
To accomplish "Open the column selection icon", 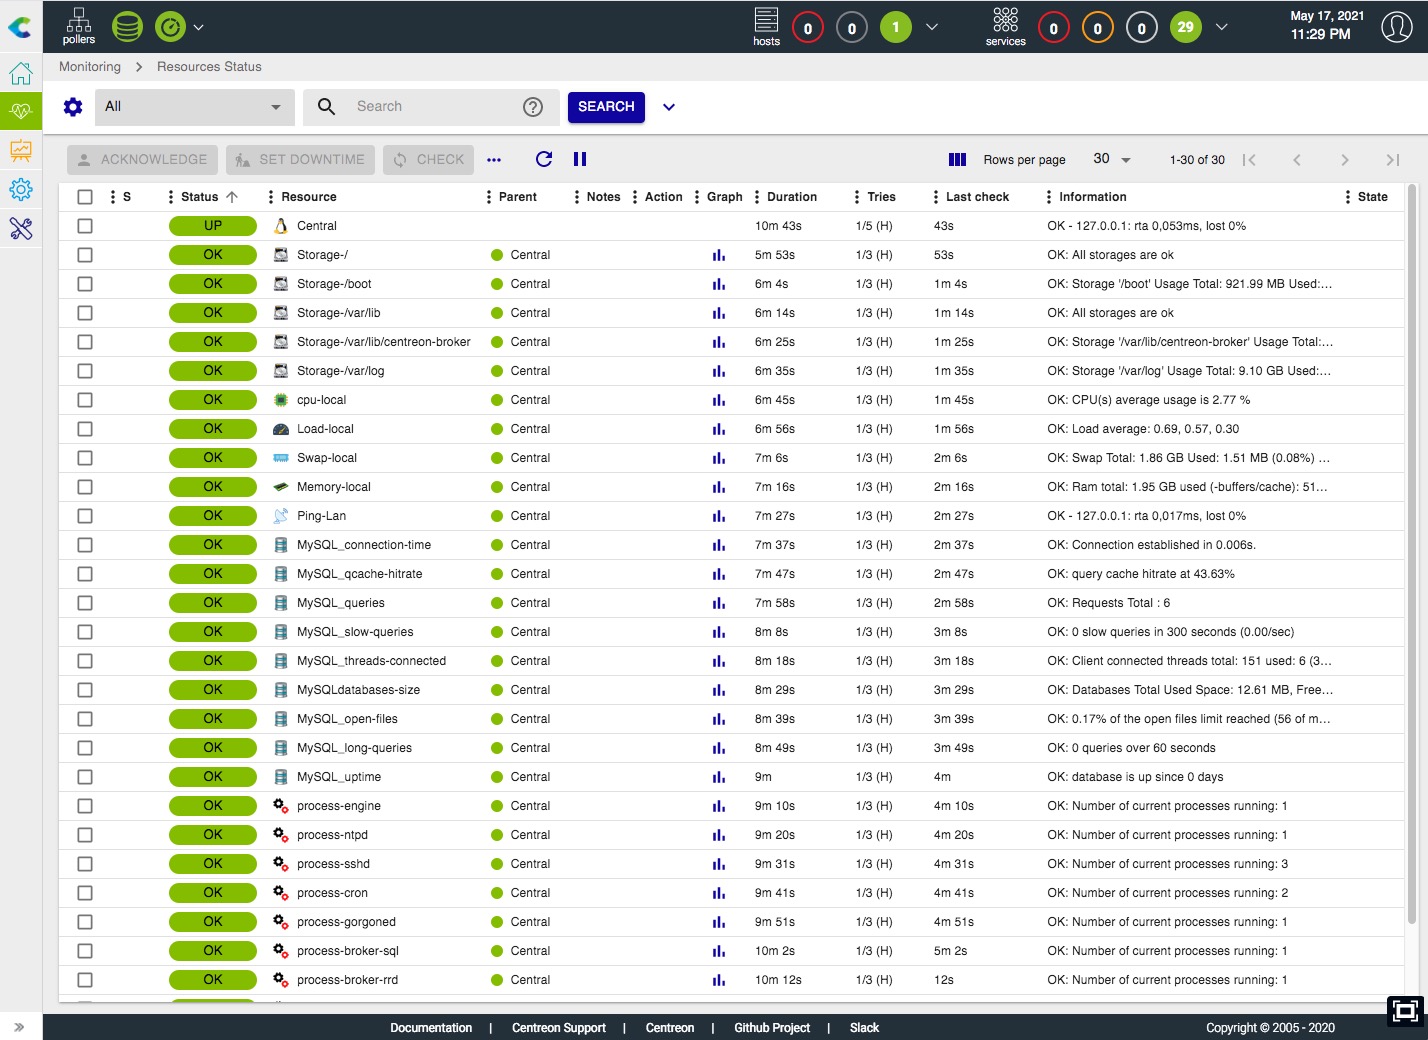I will 957,160.
